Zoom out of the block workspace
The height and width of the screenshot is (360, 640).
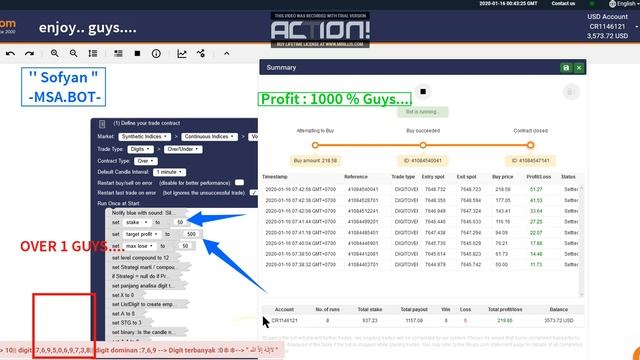pyautogui.click(x=73, y=53)
